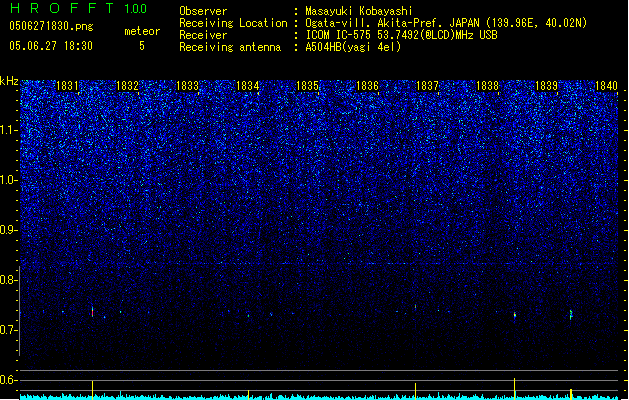This screenshot has height=400, width=629.
Task: Click antenna value A504HB(yagi 4el)
Action: click(353, 47)
